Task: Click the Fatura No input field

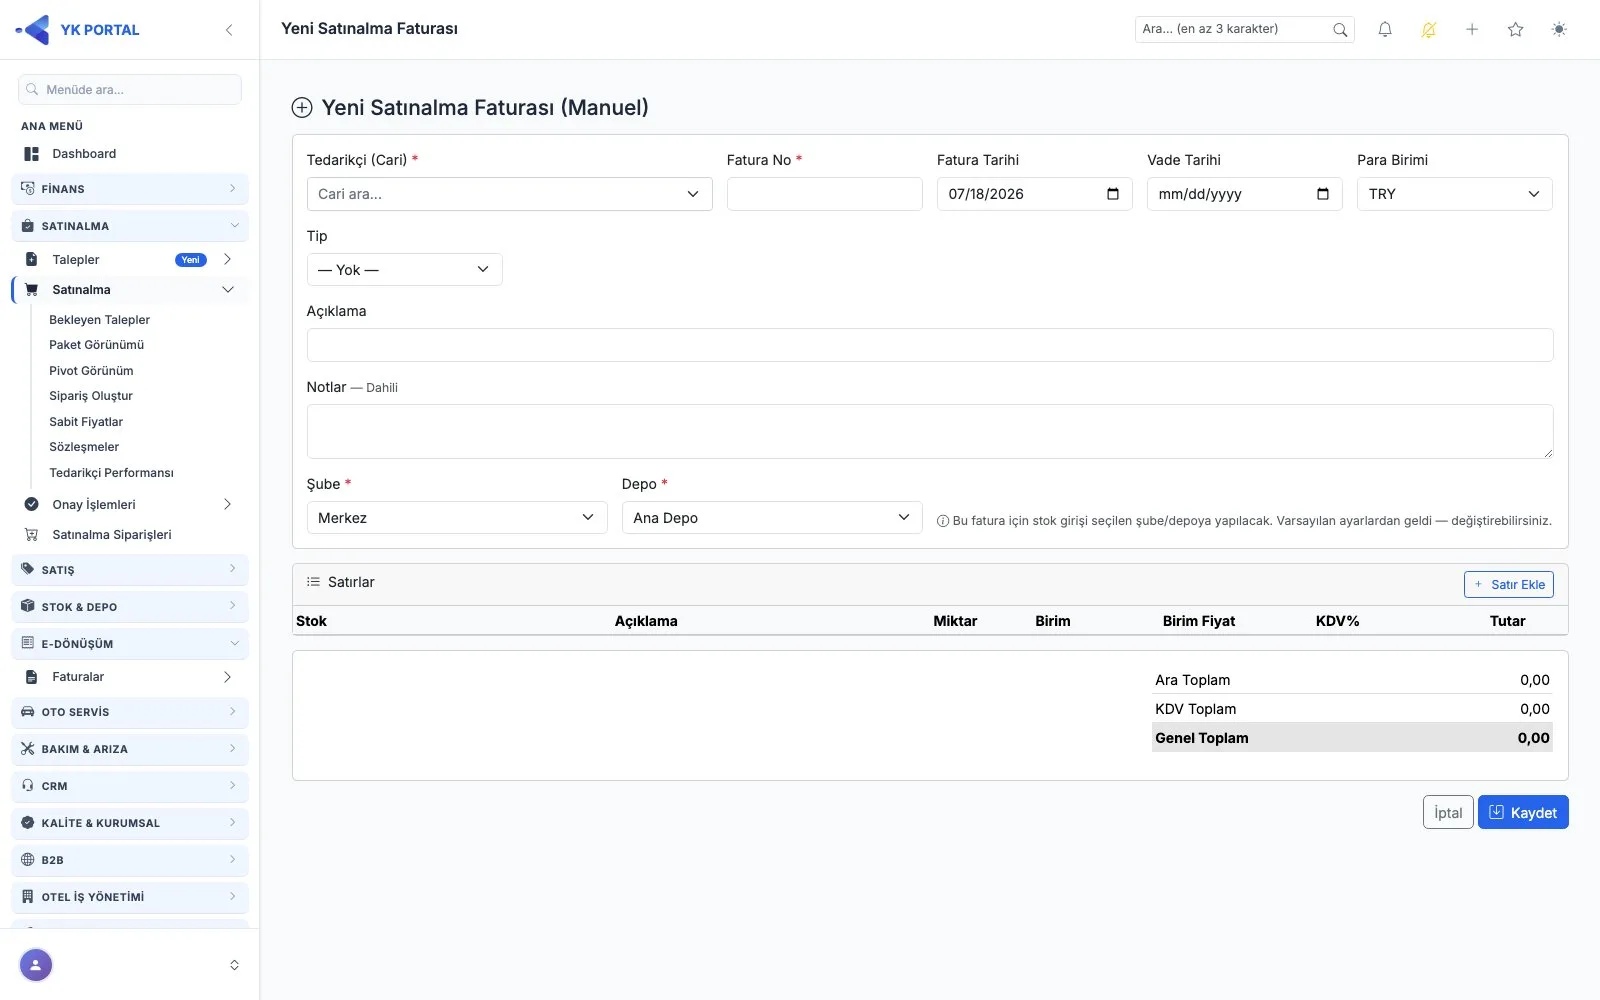Action: point(824,194)
